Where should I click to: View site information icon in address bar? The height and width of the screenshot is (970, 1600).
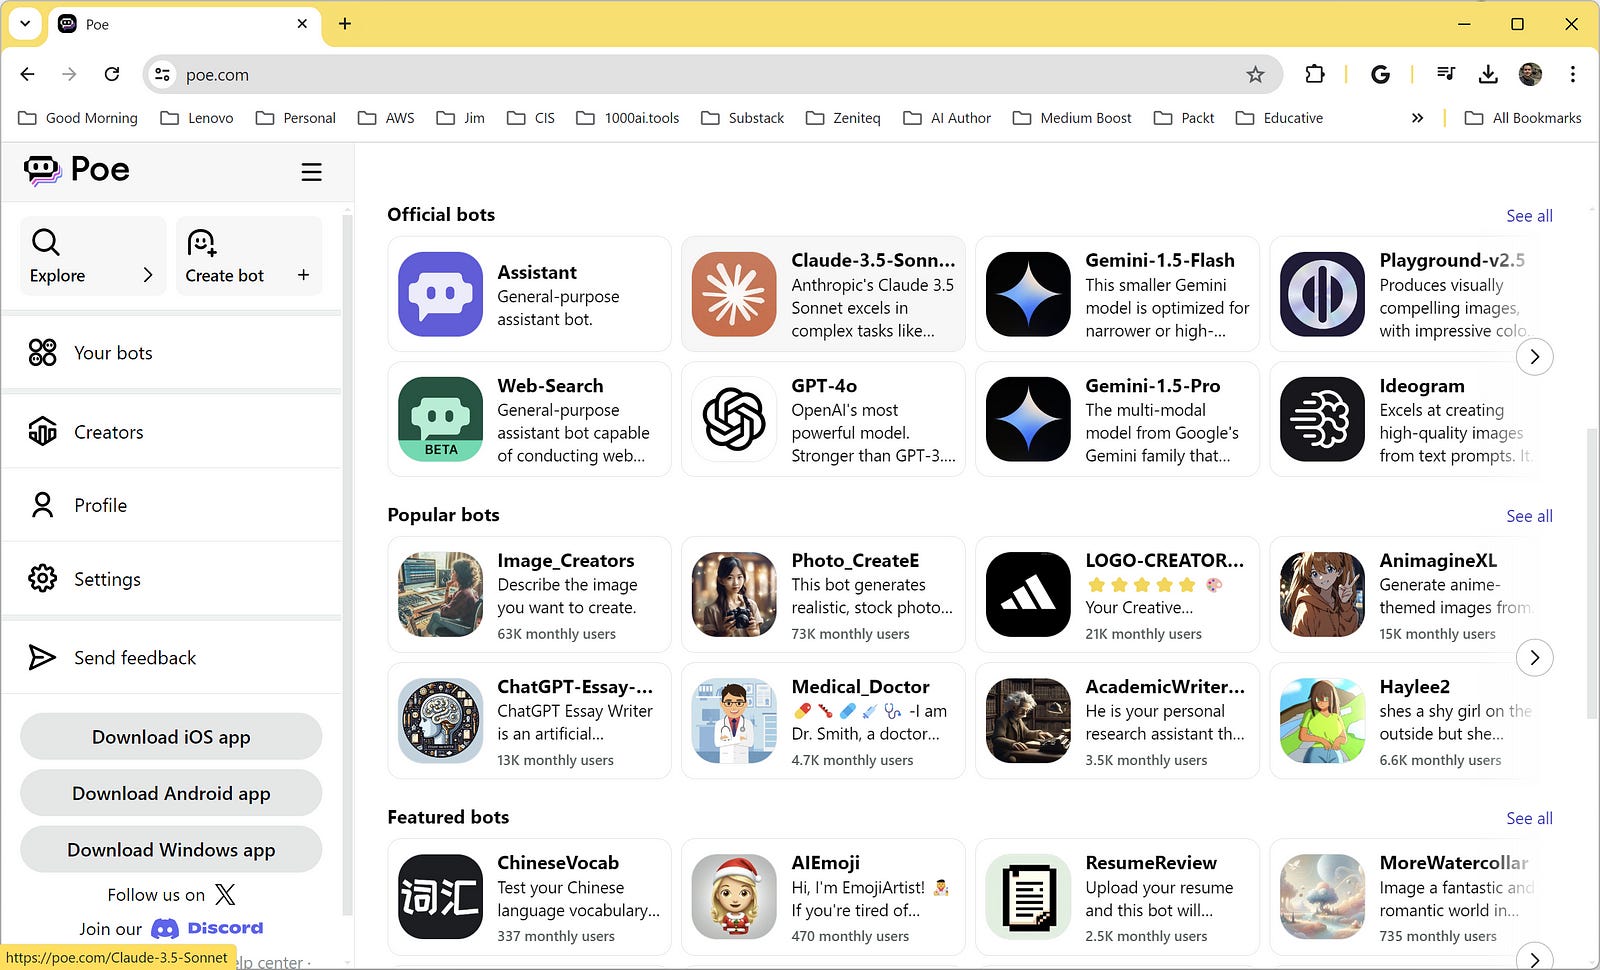click(163, 75)
